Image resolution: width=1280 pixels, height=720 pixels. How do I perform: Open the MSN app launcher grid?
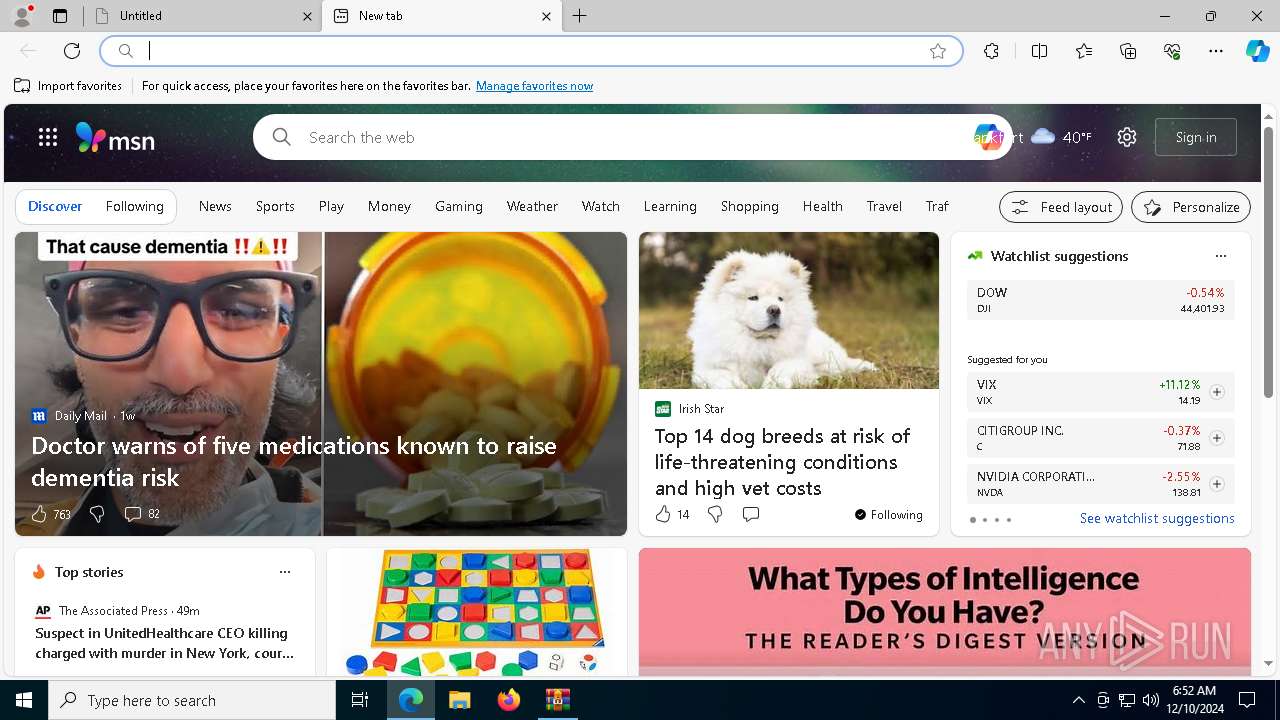click(48, 137)
